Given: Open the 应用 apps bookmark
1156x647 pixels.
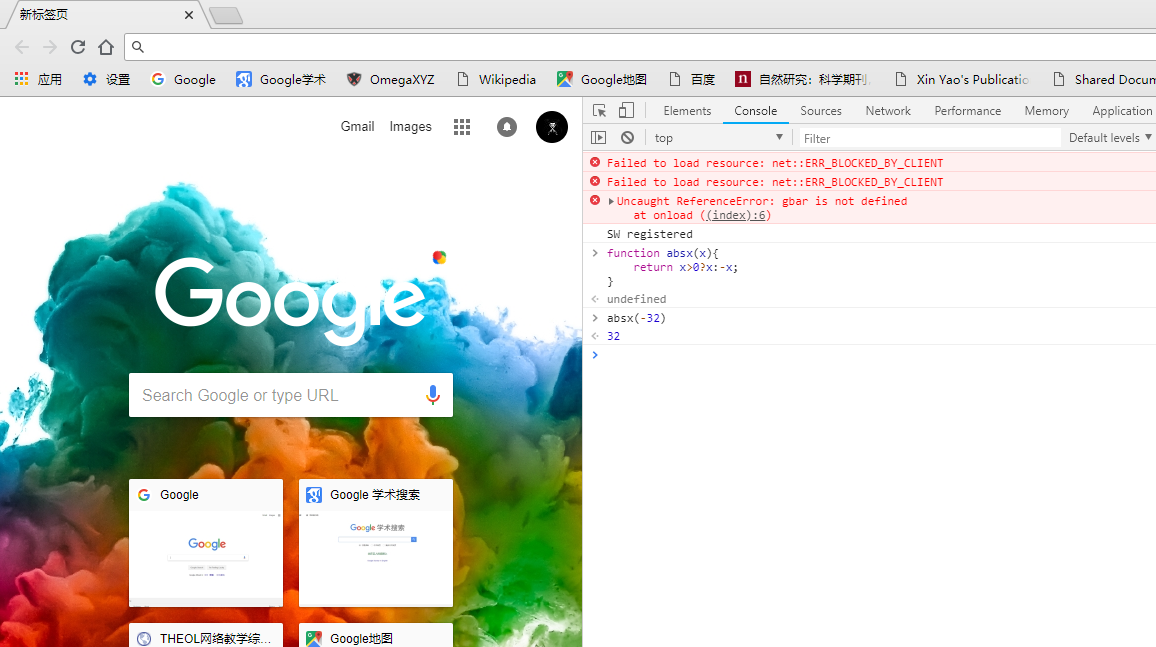Looking at the screenshot, I should 38,79.
